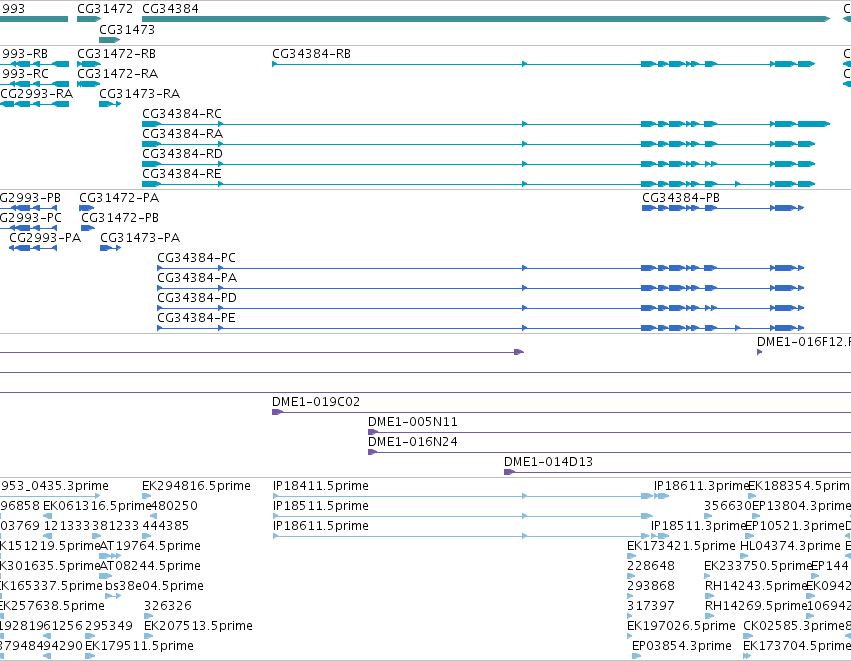This screenshot has width=851, height=661.
Task: Select transcript CG34384-RA label
Action: (183, 134)
